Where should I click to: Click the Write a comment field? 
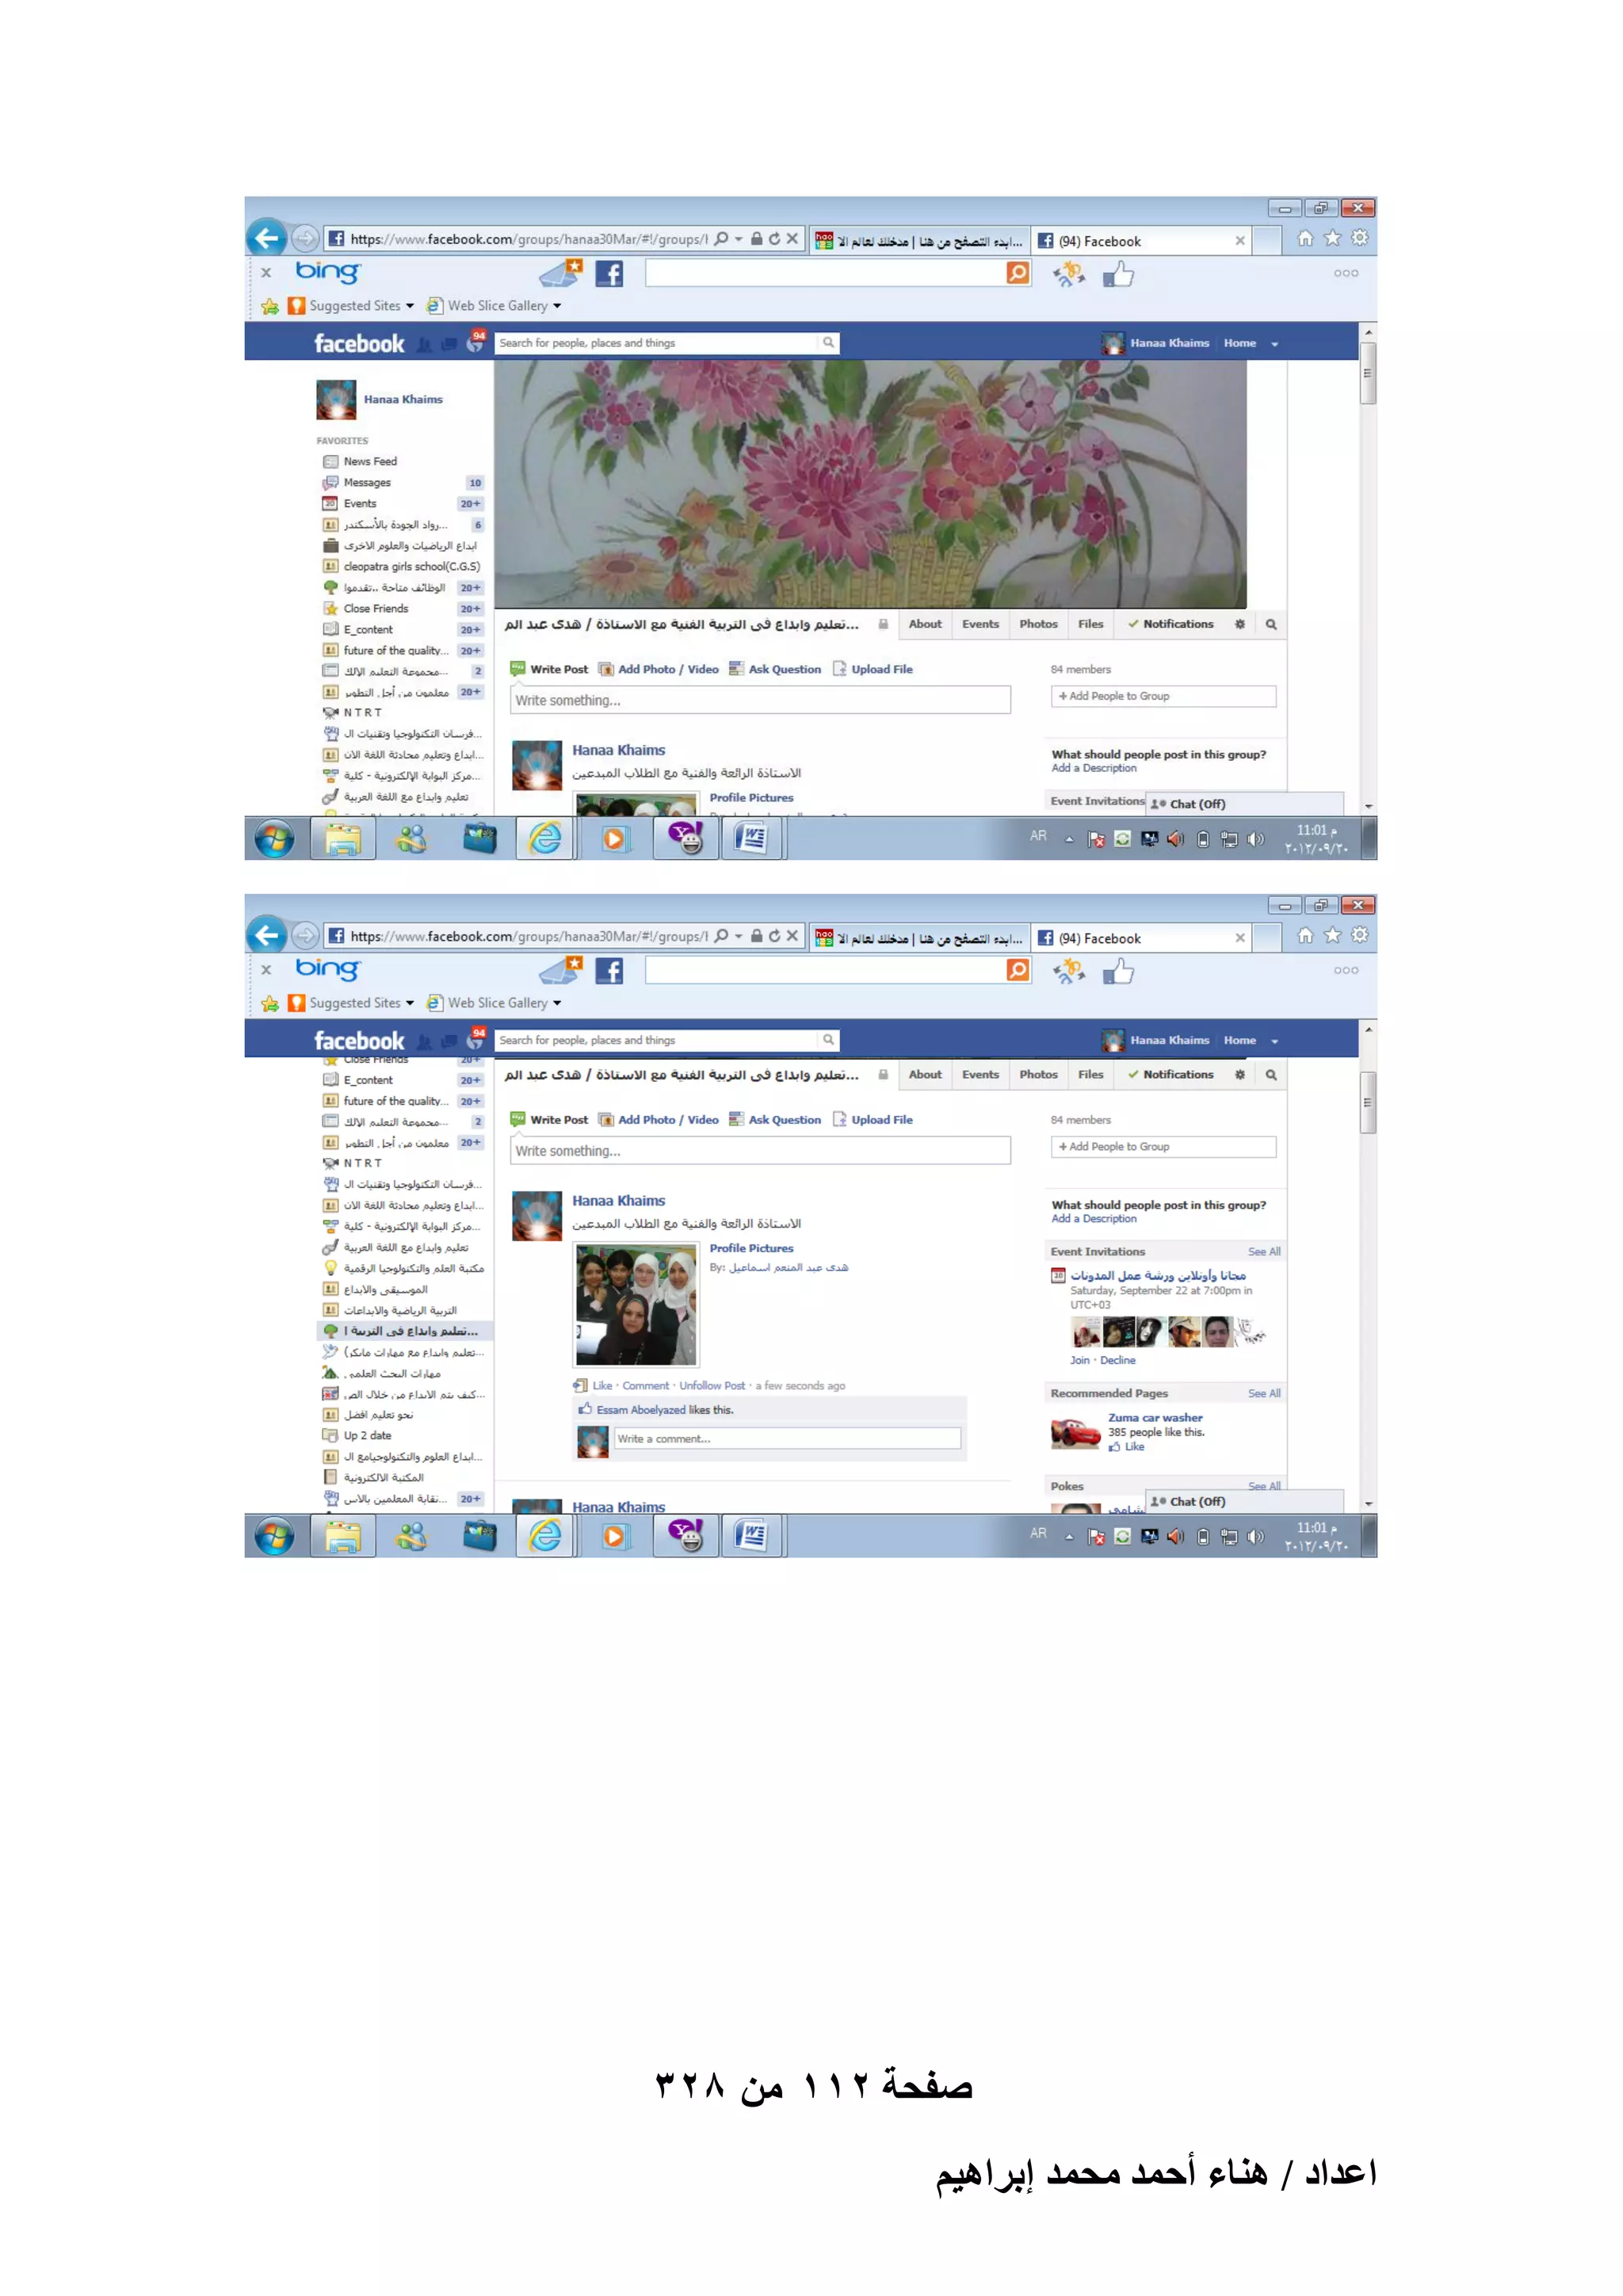coord(786,1438)
